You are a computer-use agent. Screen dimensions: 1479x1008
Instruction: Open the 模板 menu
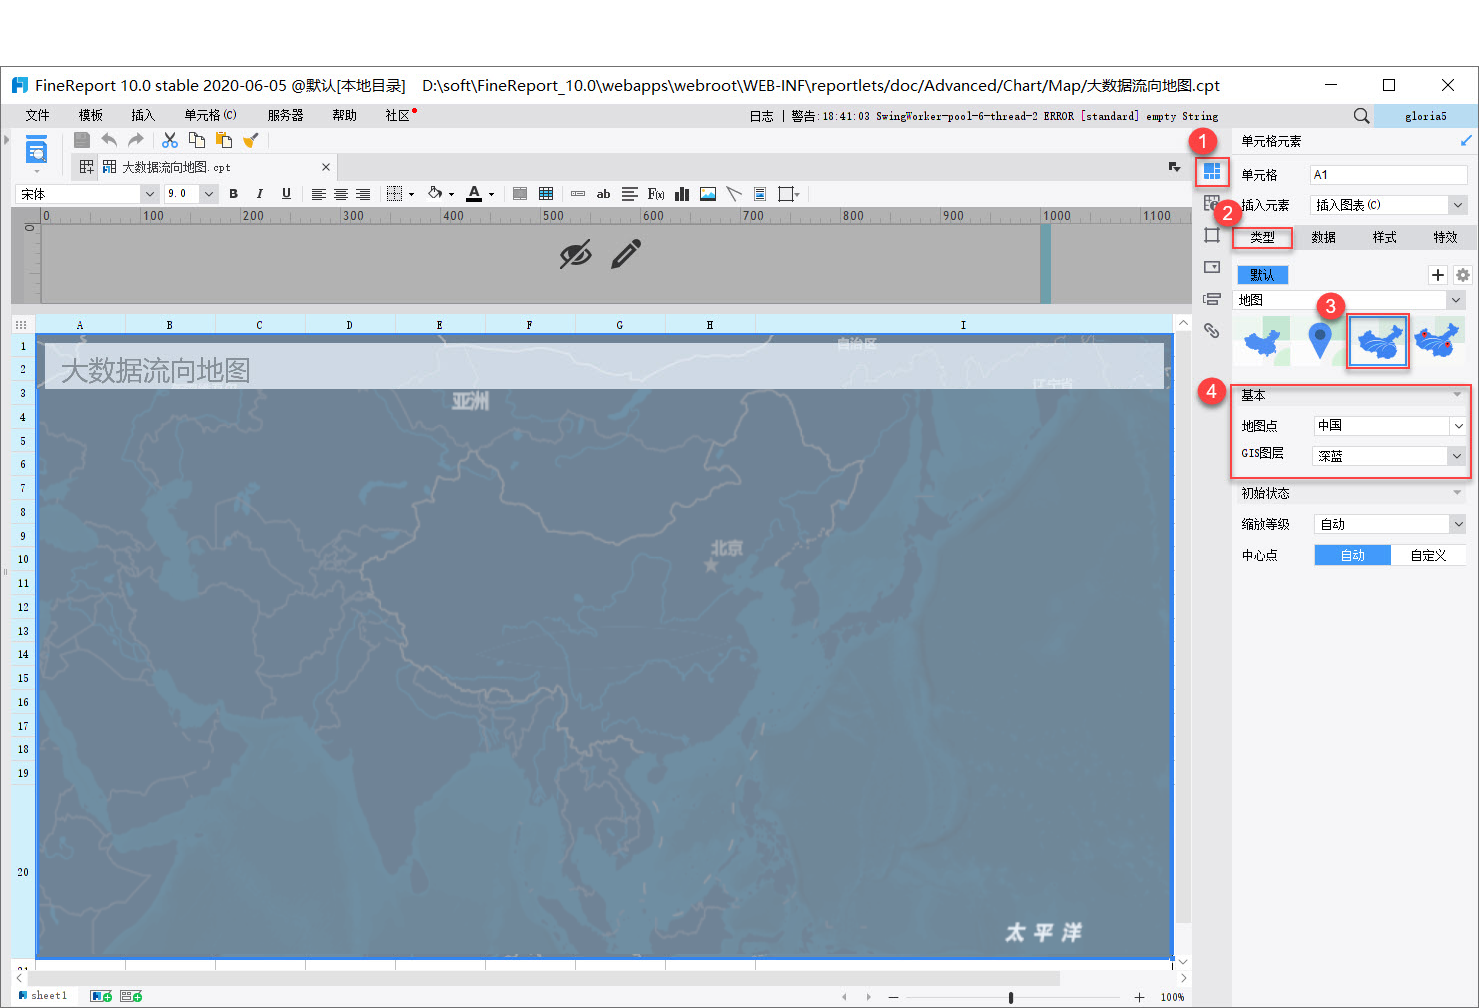[x=91, y=116]
